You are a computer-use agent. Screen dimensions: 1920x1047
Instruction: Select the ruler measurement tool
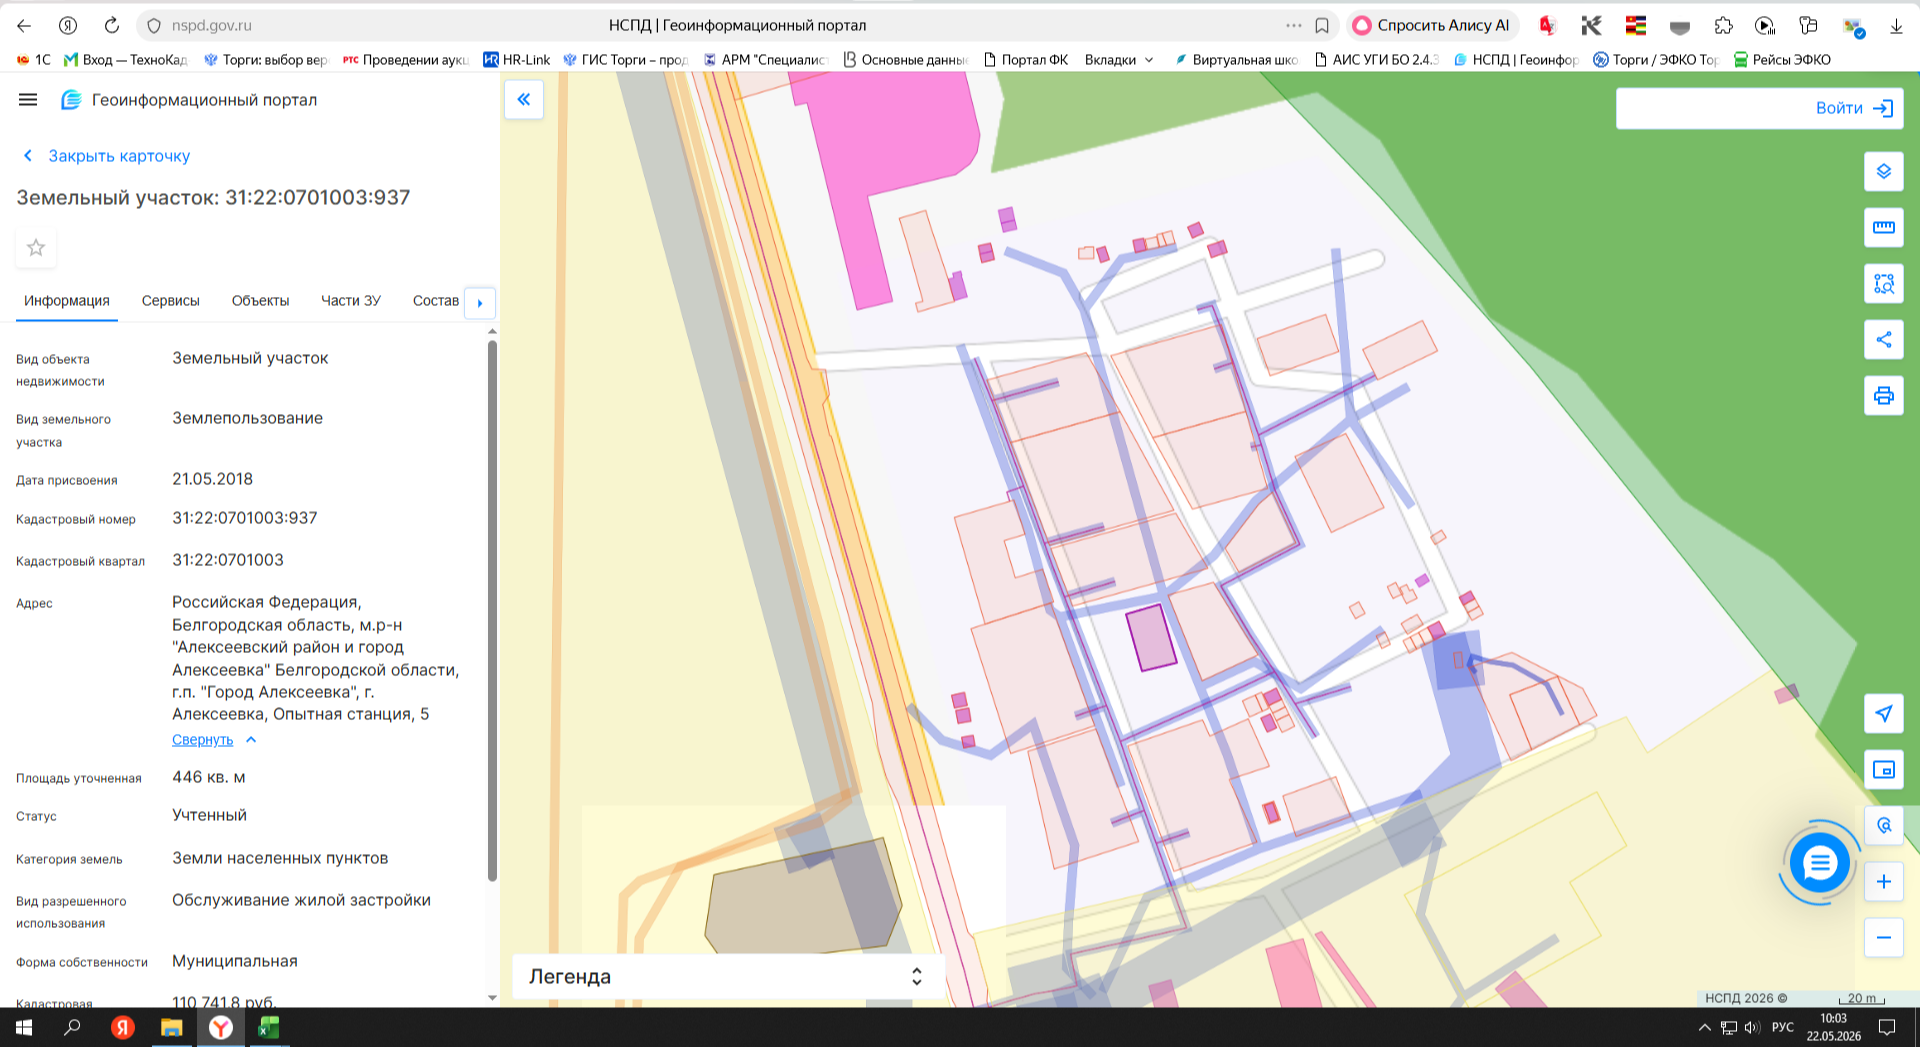coord(1884,227)
